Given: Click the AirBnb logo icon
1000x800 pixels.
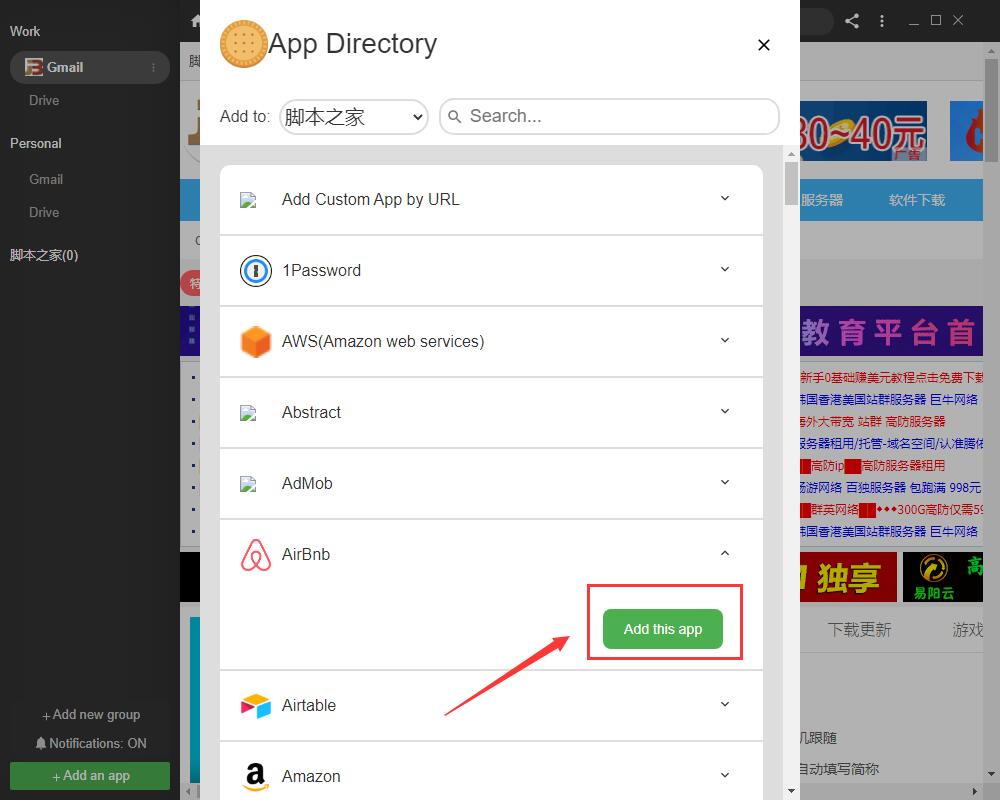Looking at the screenshot, I should 256,555.
